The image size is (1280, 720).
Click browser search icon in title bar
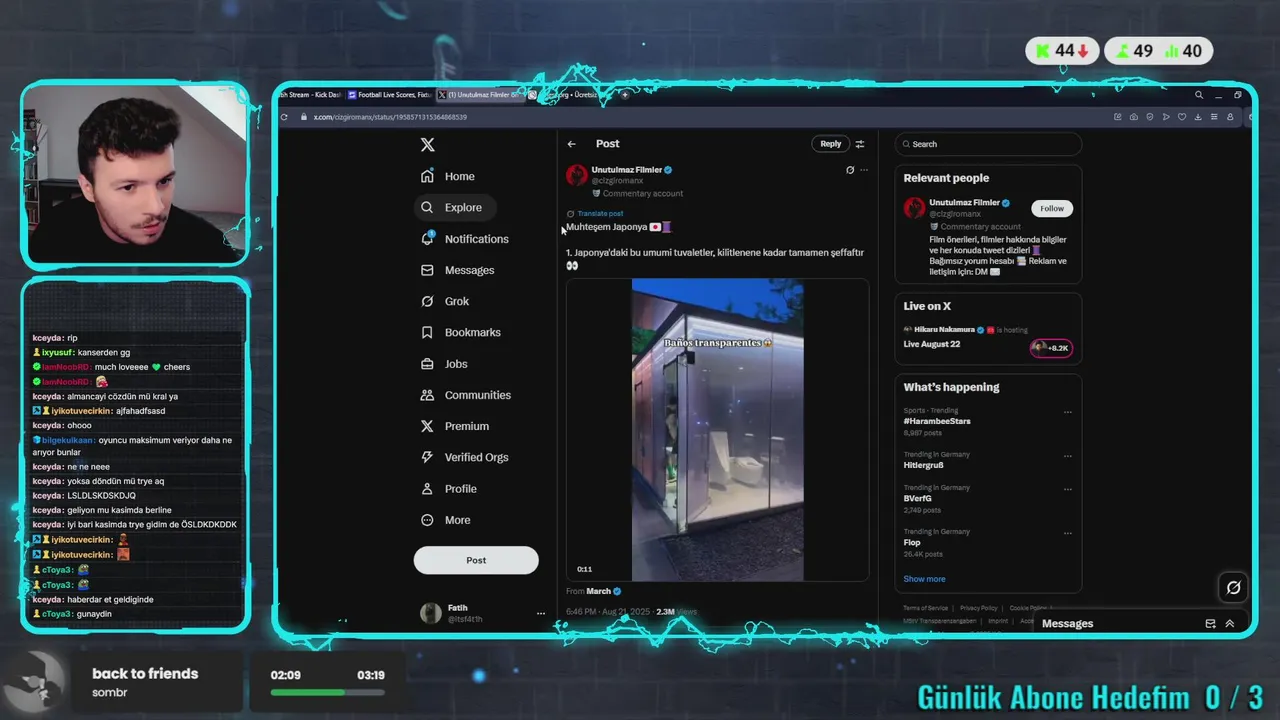pos(1199,95)
